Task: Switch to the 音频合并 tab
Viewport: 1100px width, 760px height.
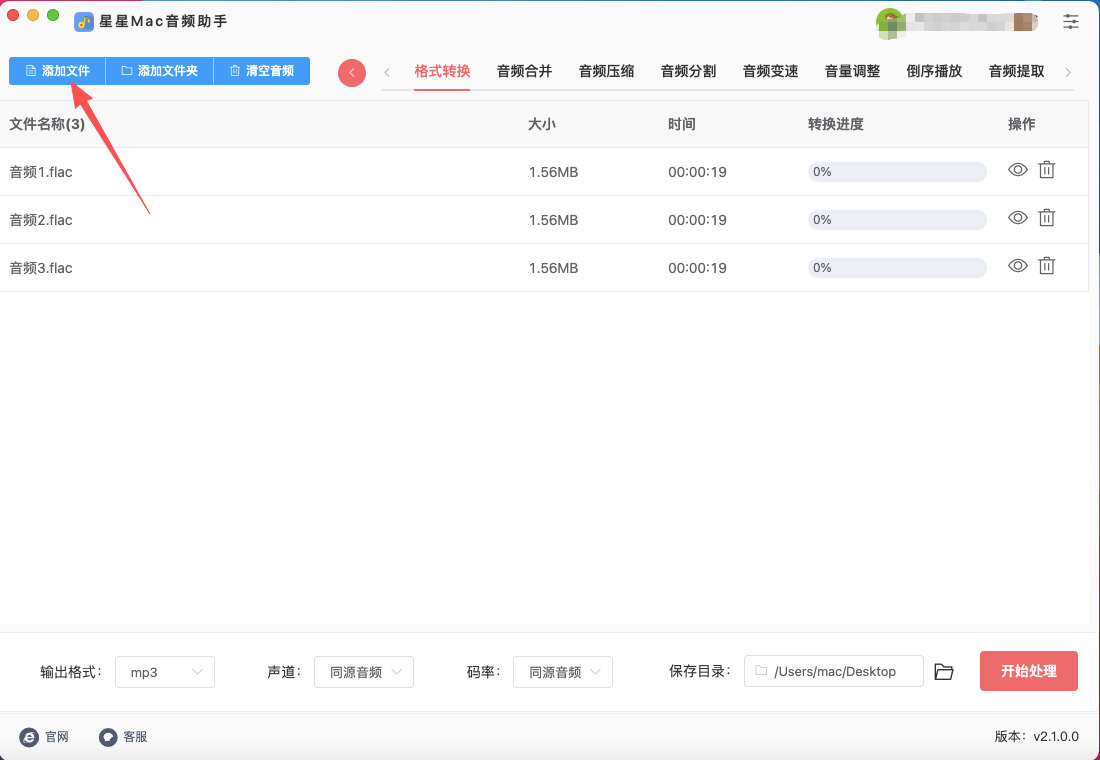Action: tap(524, 71)
